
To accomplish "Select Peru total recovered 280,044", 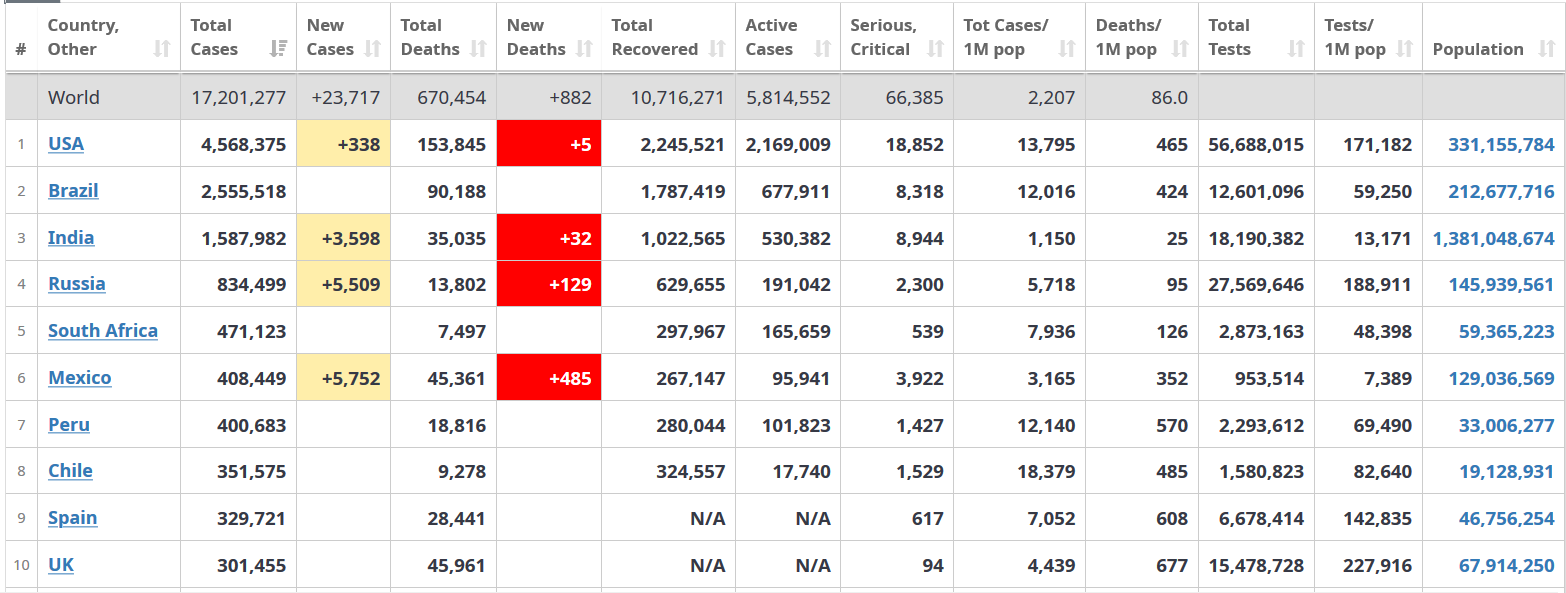I will pyautogui.click(x=691, y=426).
